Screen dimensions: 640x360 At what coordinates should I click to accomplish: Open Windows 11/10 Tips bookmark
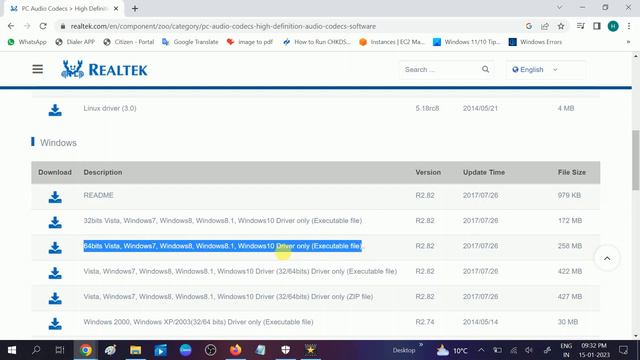coord(467,42)
